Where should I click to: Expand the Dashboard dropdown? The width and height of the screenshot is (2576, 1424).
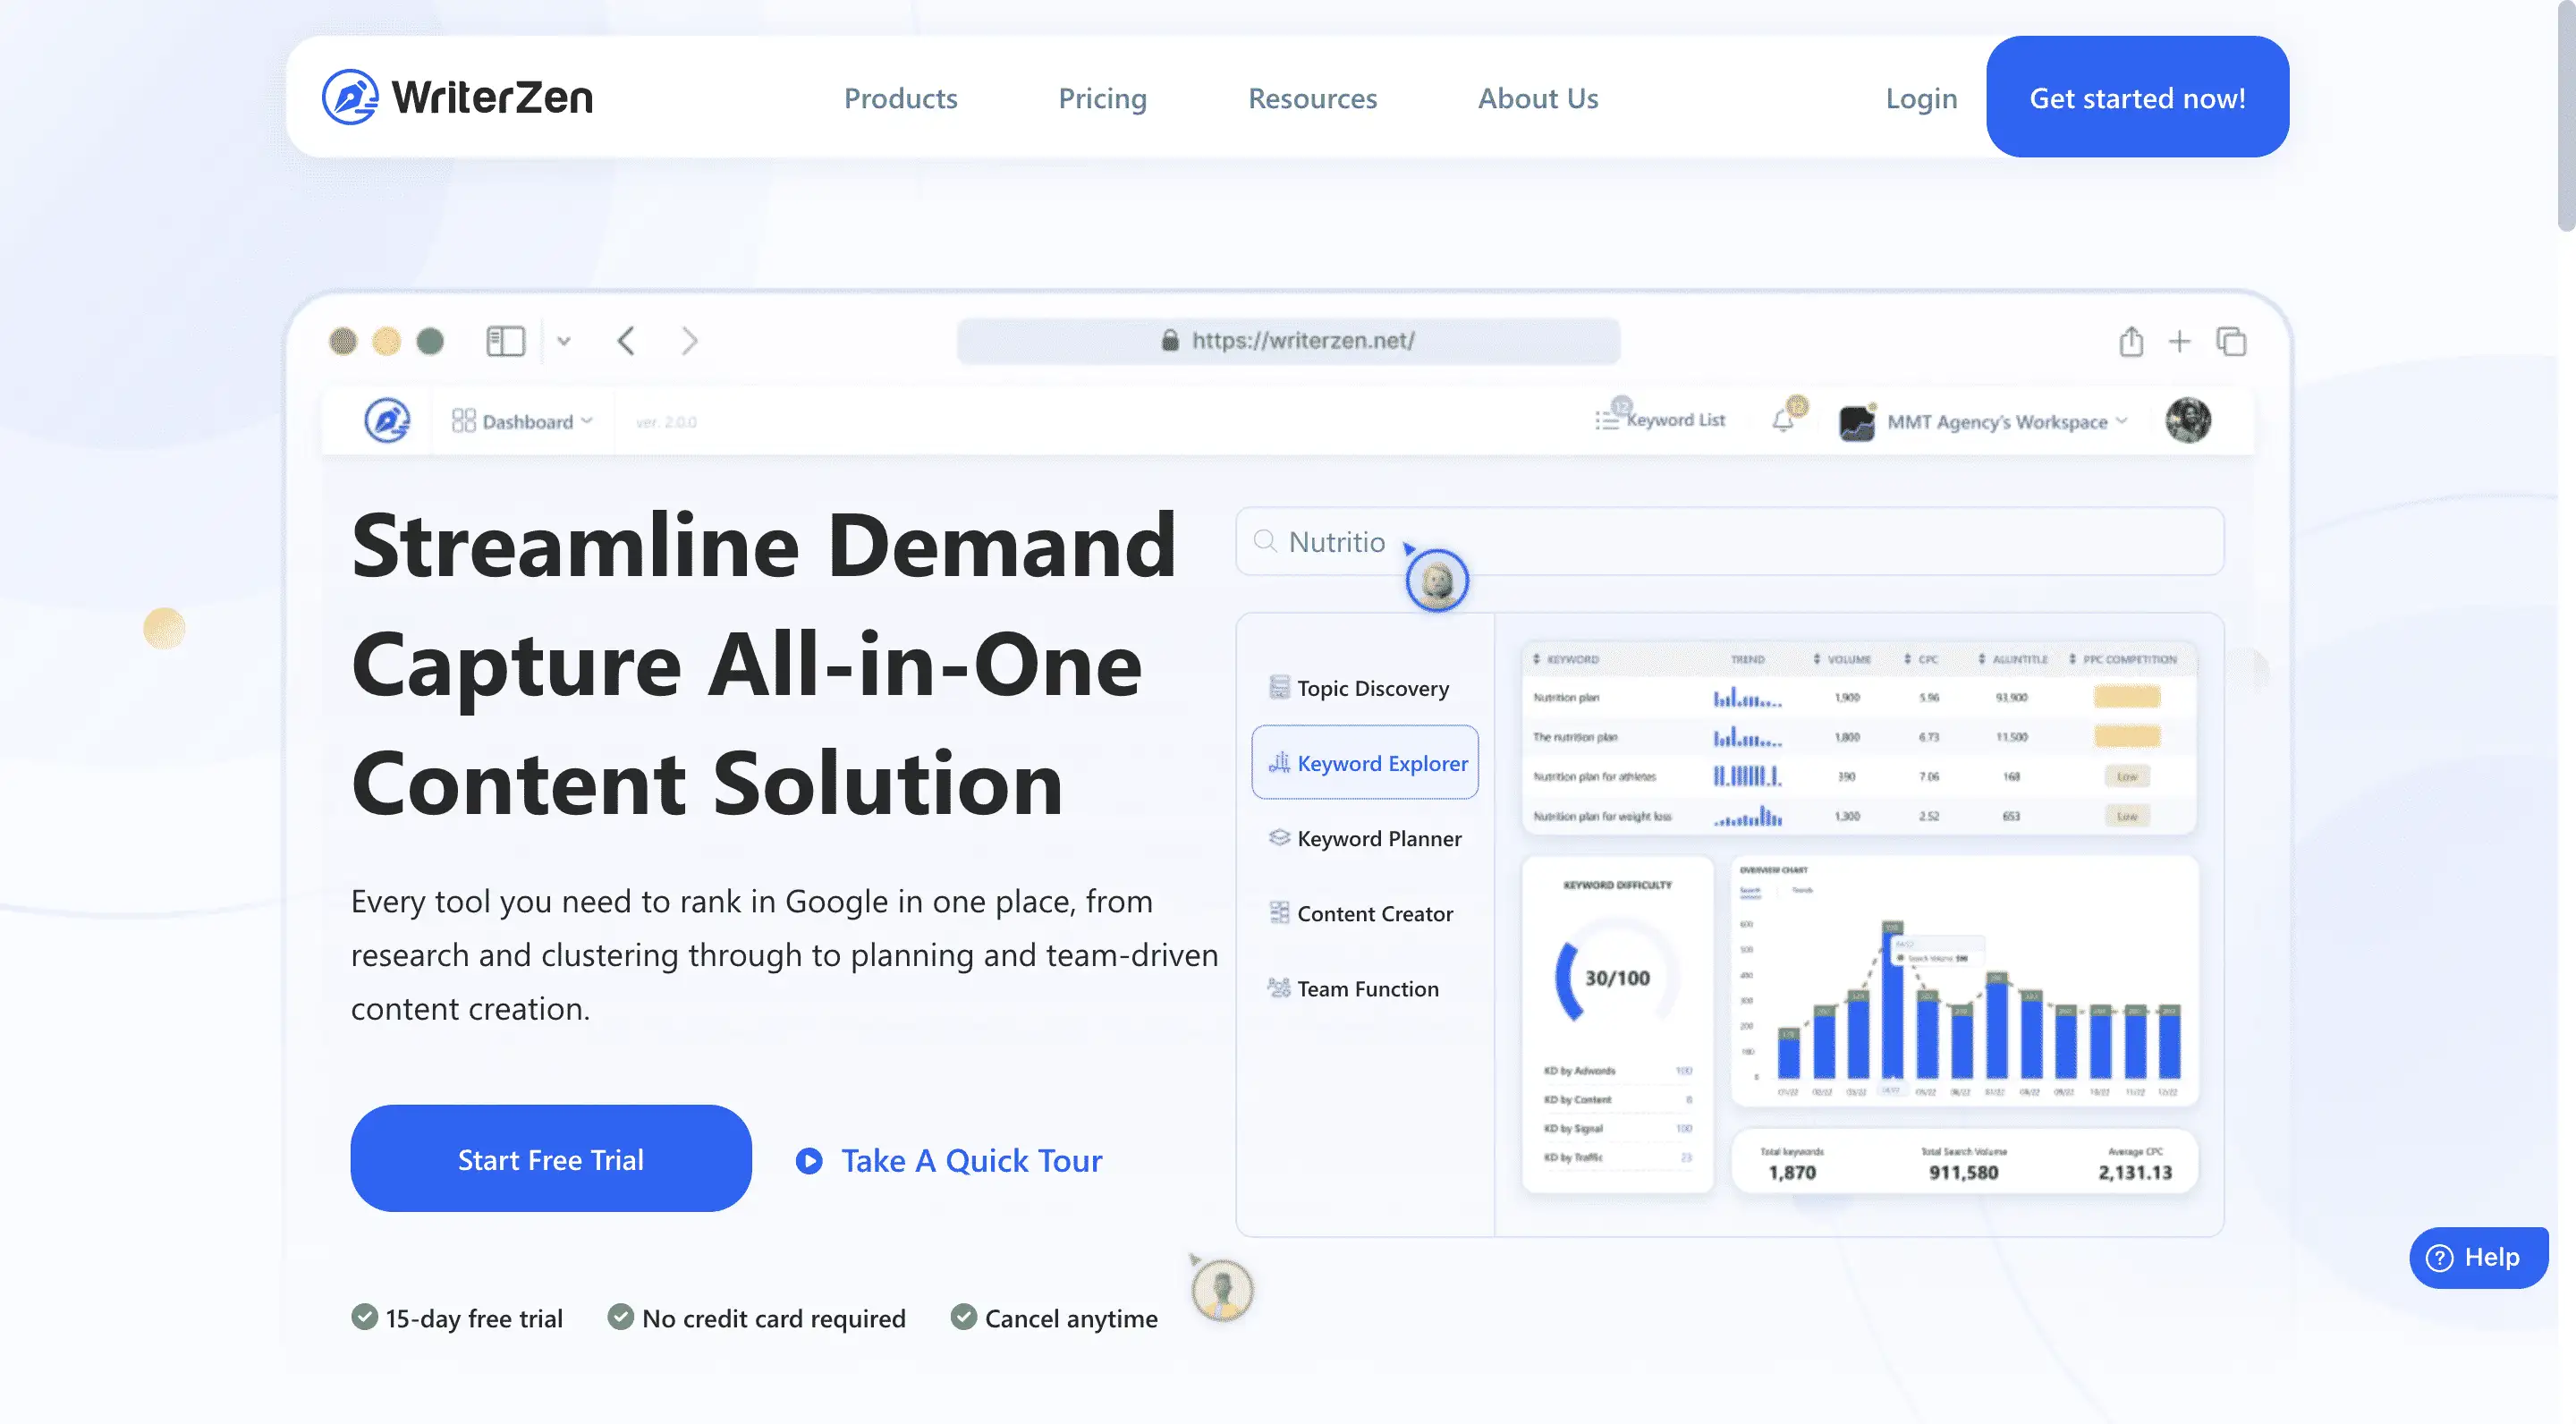tap(524, 421)
